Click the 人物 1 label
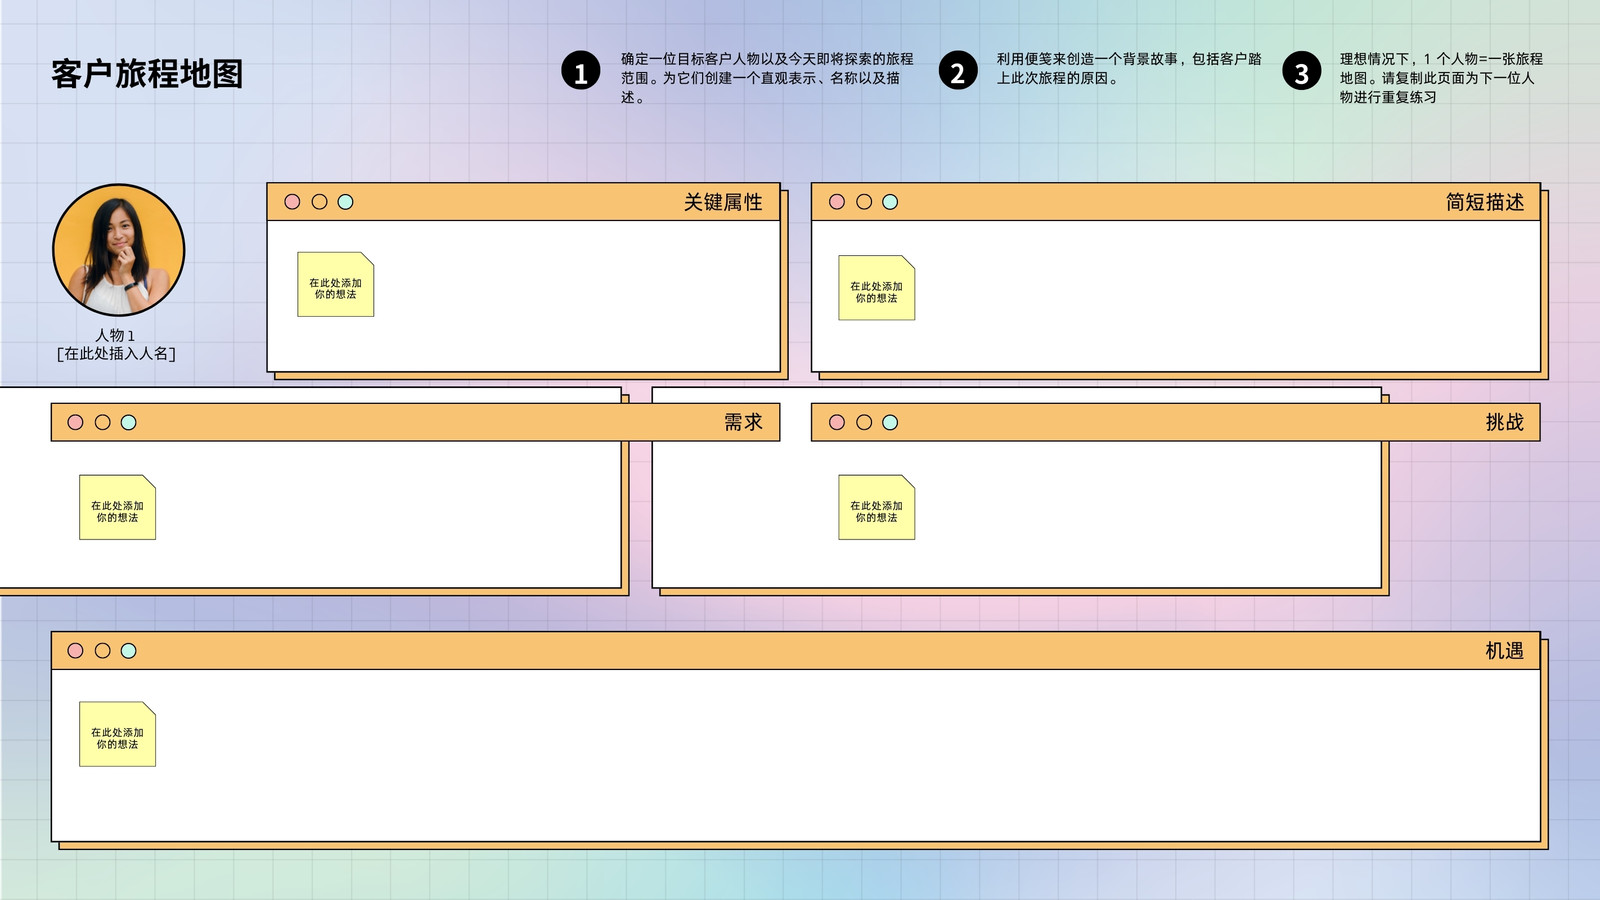The width and height of the screenshot is (1600, 900). (115, 336)
